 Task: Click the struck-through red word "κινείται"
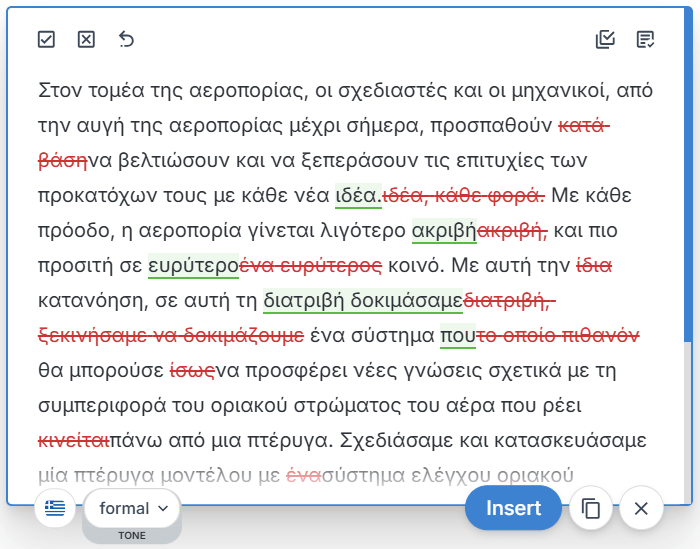pos(73,441)
